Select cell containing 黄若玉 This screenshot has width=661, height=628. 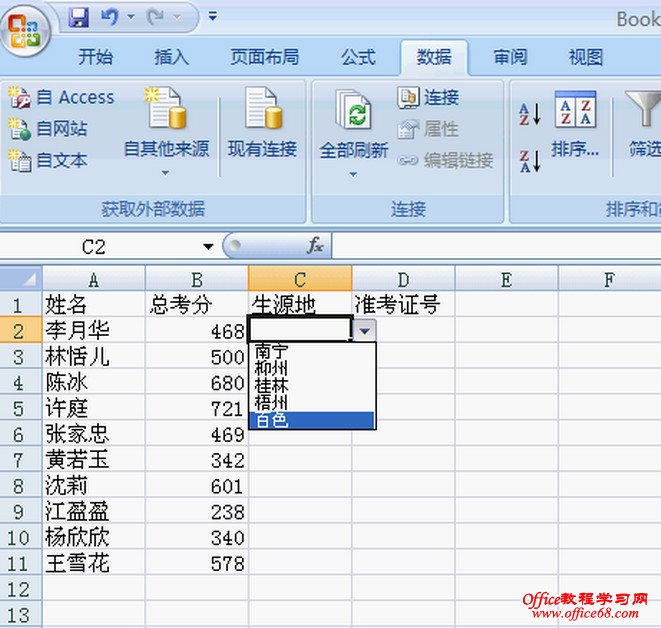[x=94, y=459]
